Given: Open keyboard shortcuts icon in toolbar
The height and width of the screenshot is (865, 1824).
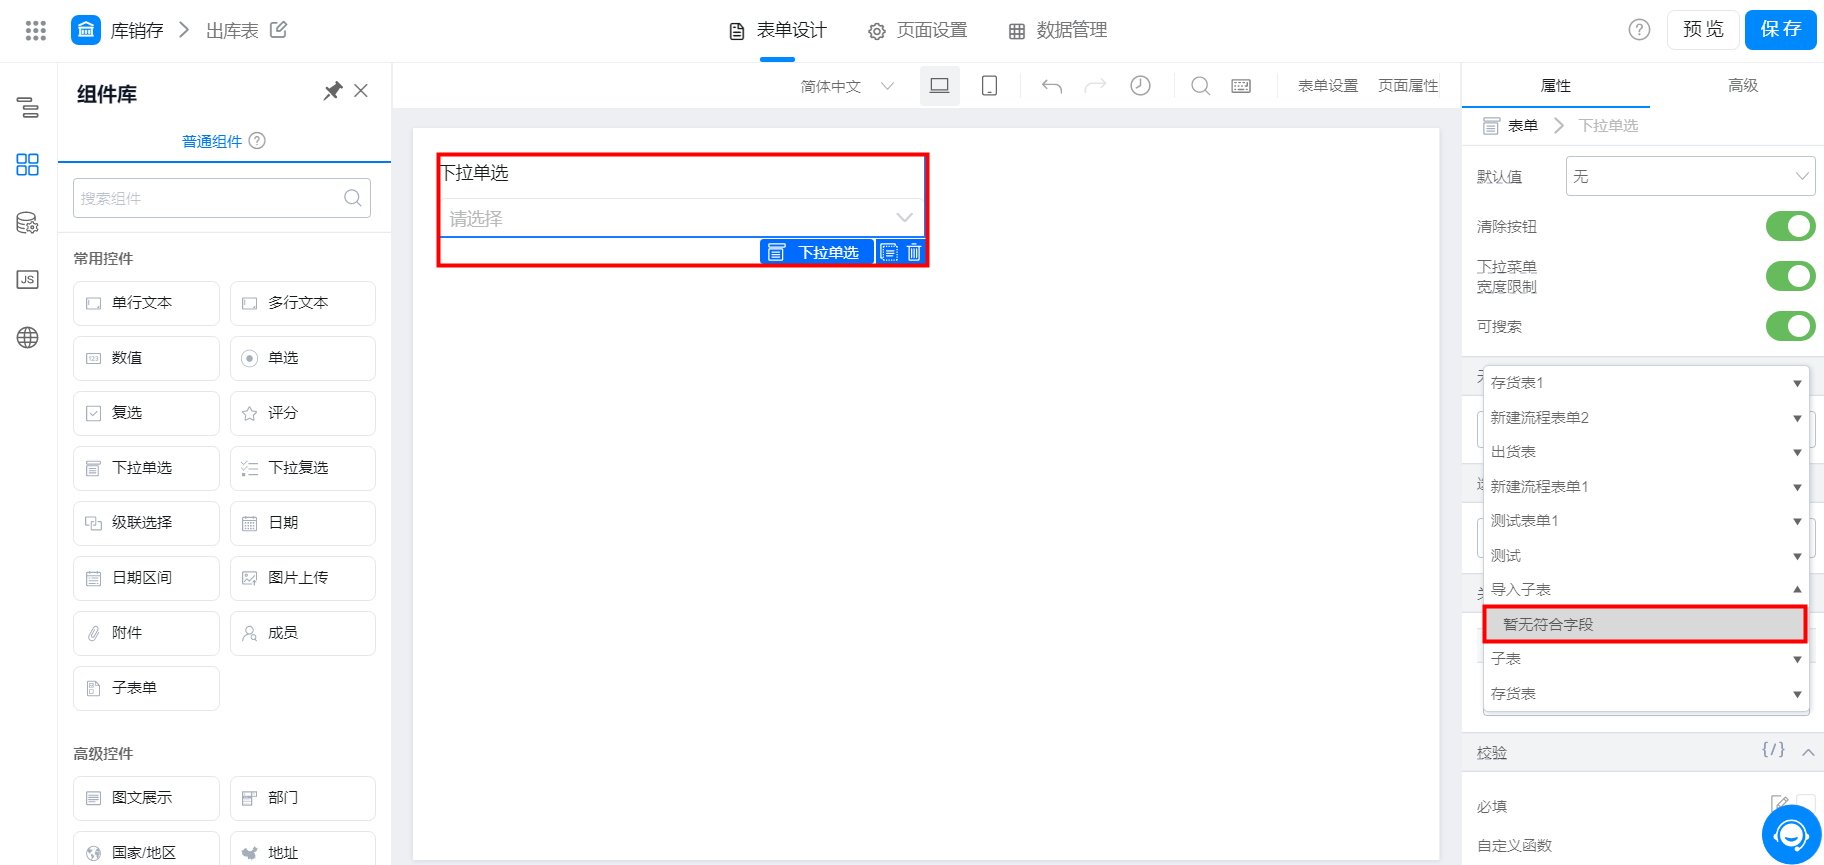Looking at the screenshot, I should click(x=1241, y=86).
